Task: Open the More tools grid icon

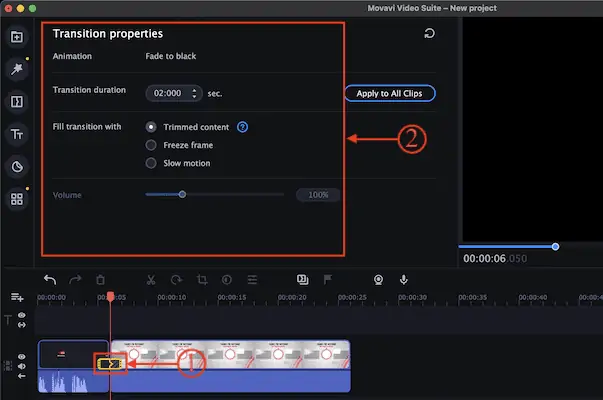Action: click(x=17, y=199)
